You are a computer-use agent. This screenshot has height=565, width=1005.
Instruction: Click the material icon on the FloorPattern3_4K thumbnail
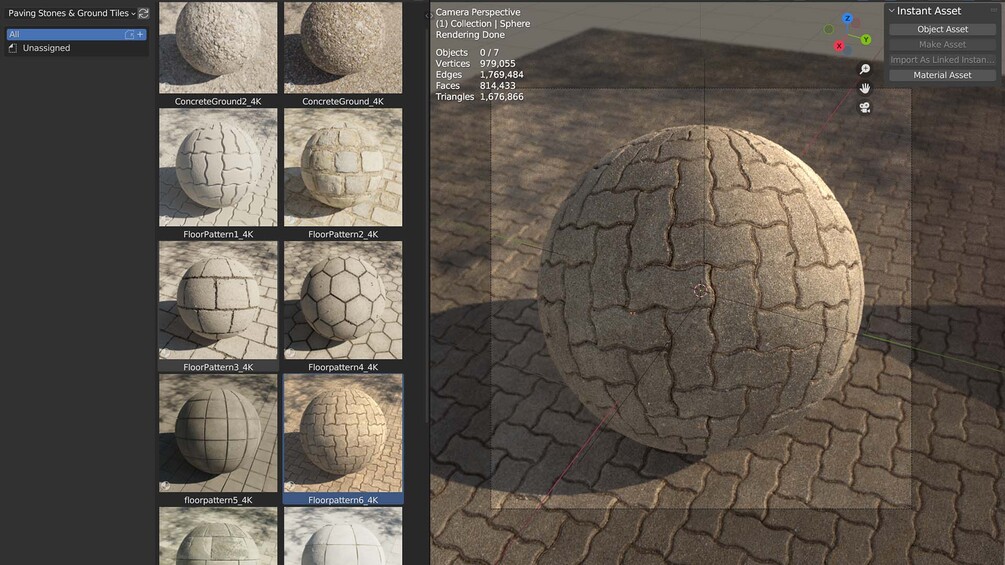click(x=165, y=352)
